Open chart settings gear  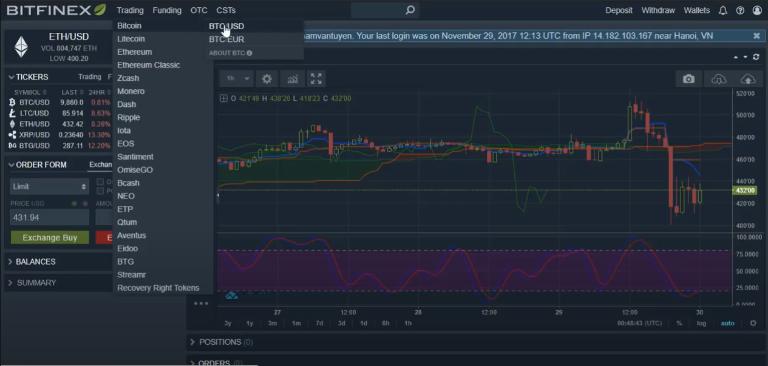(266, 78)
